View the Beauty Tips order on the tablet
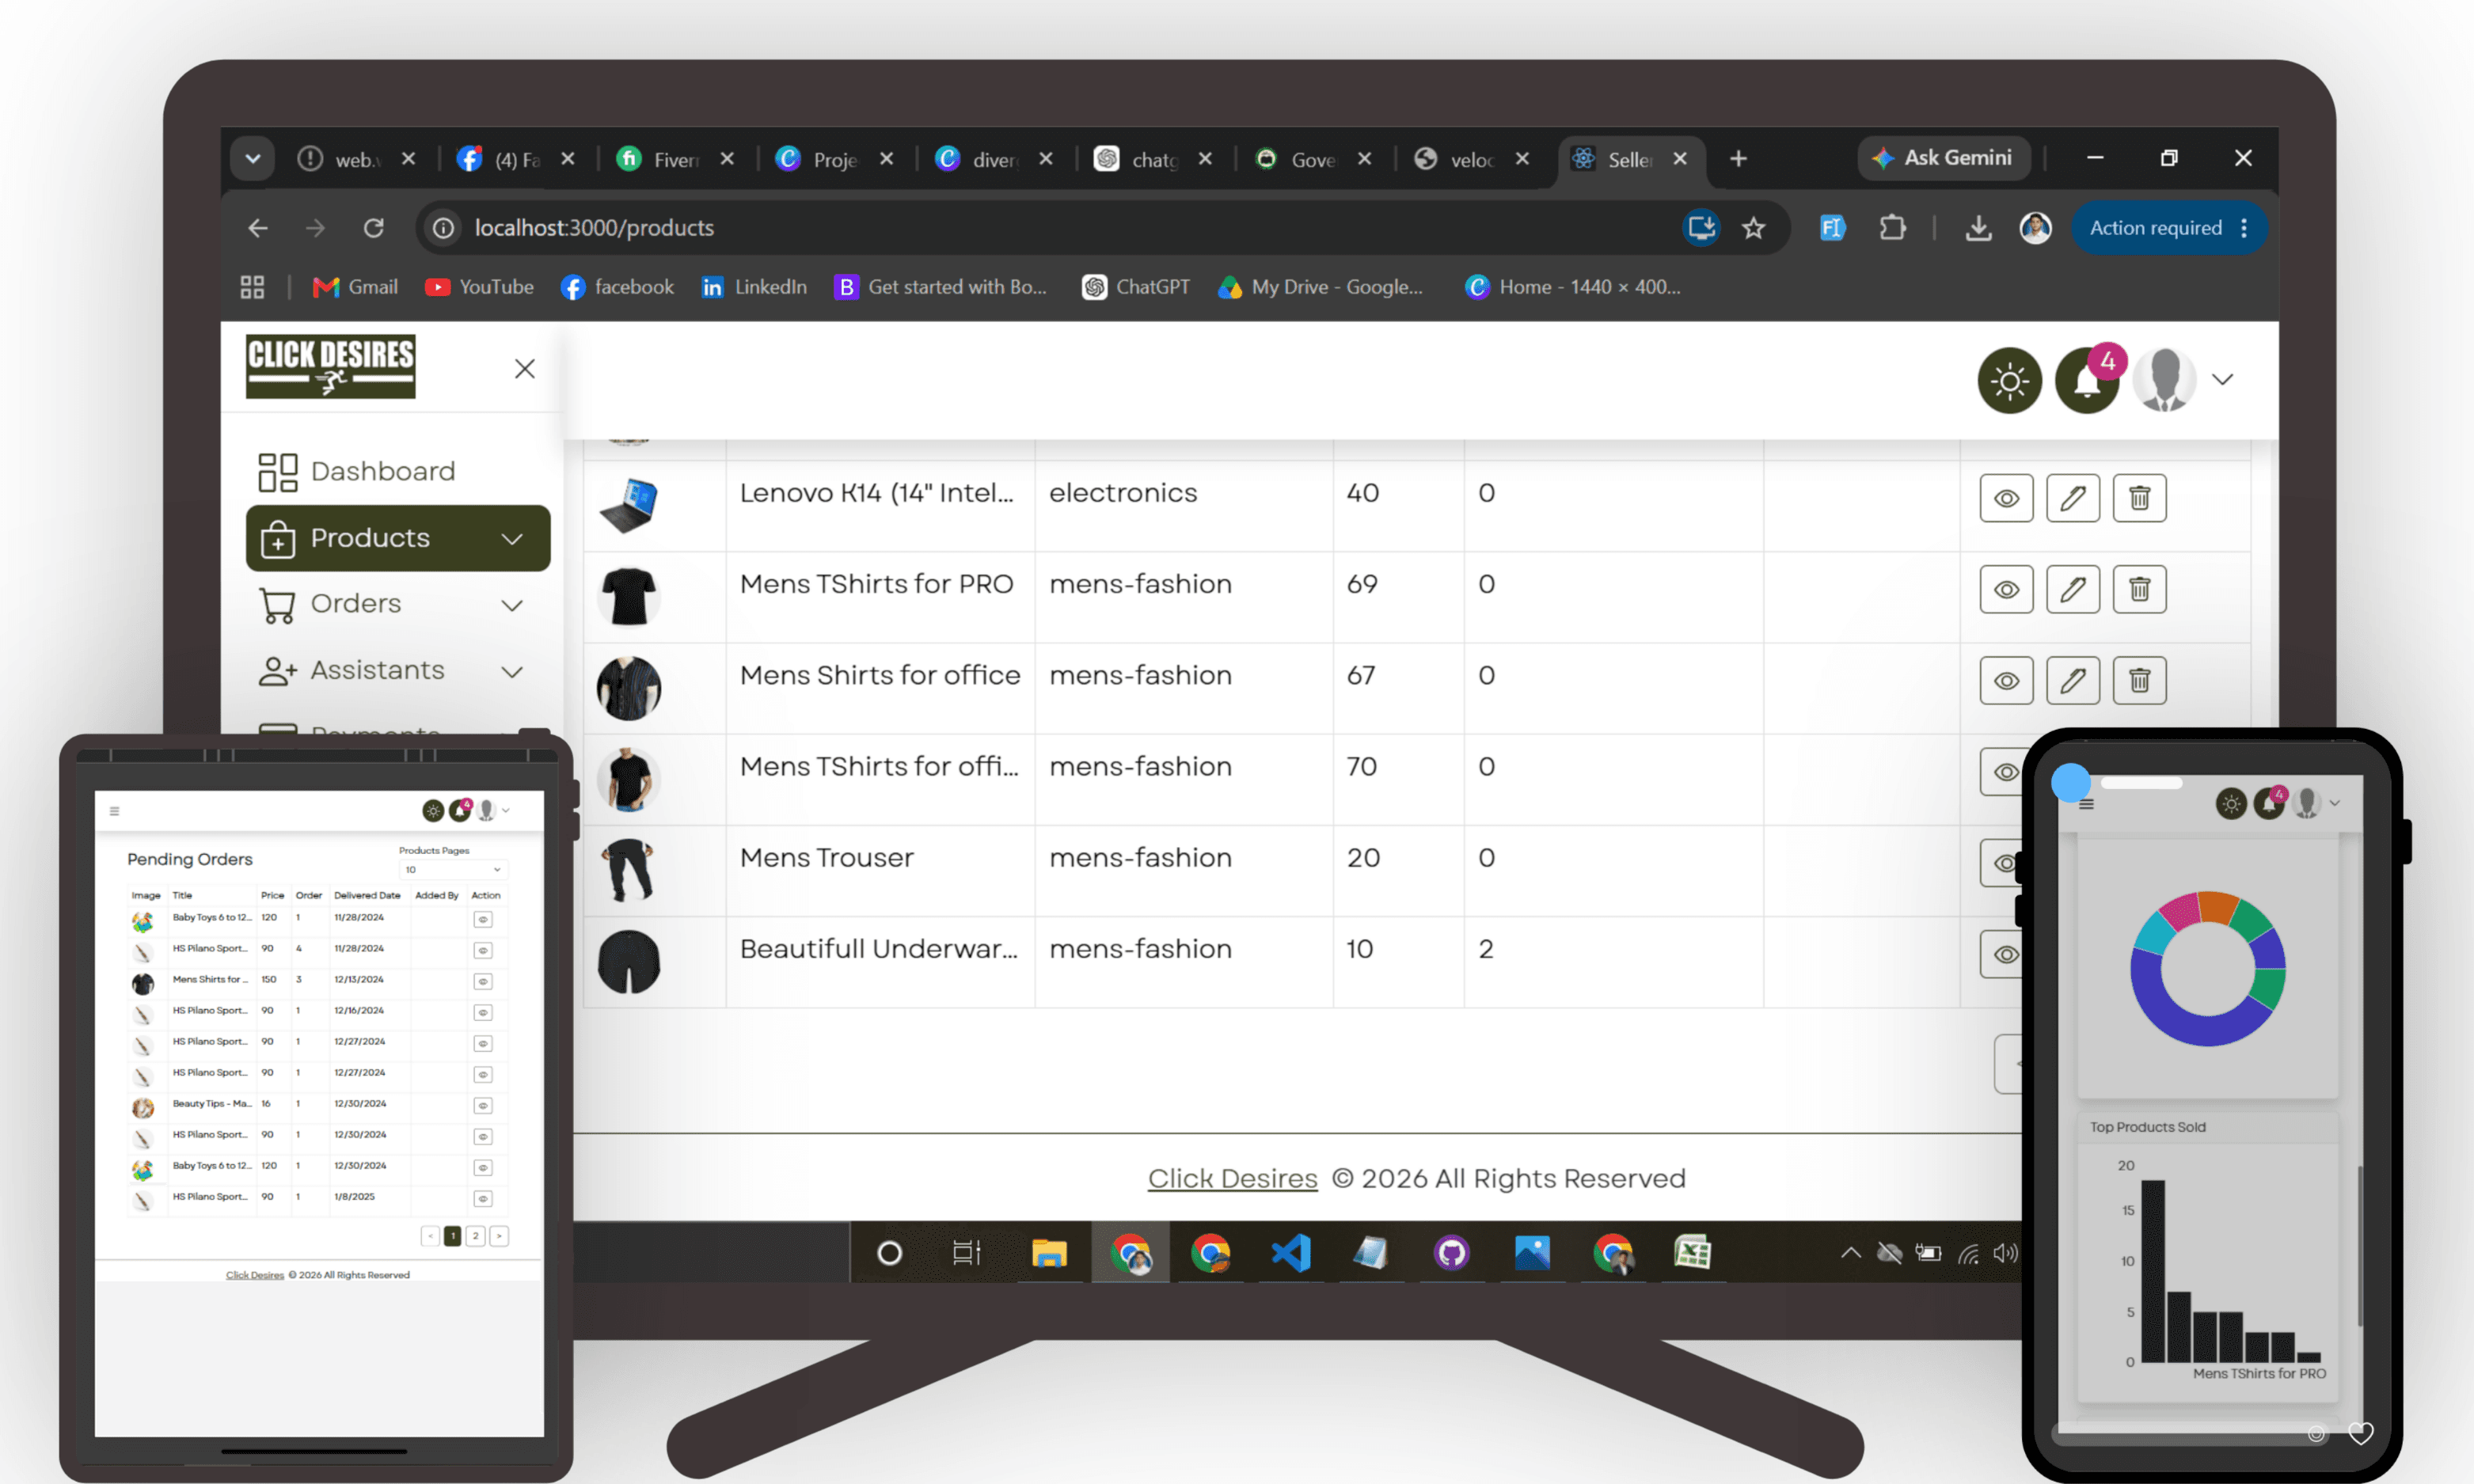 coord(483,1105)
